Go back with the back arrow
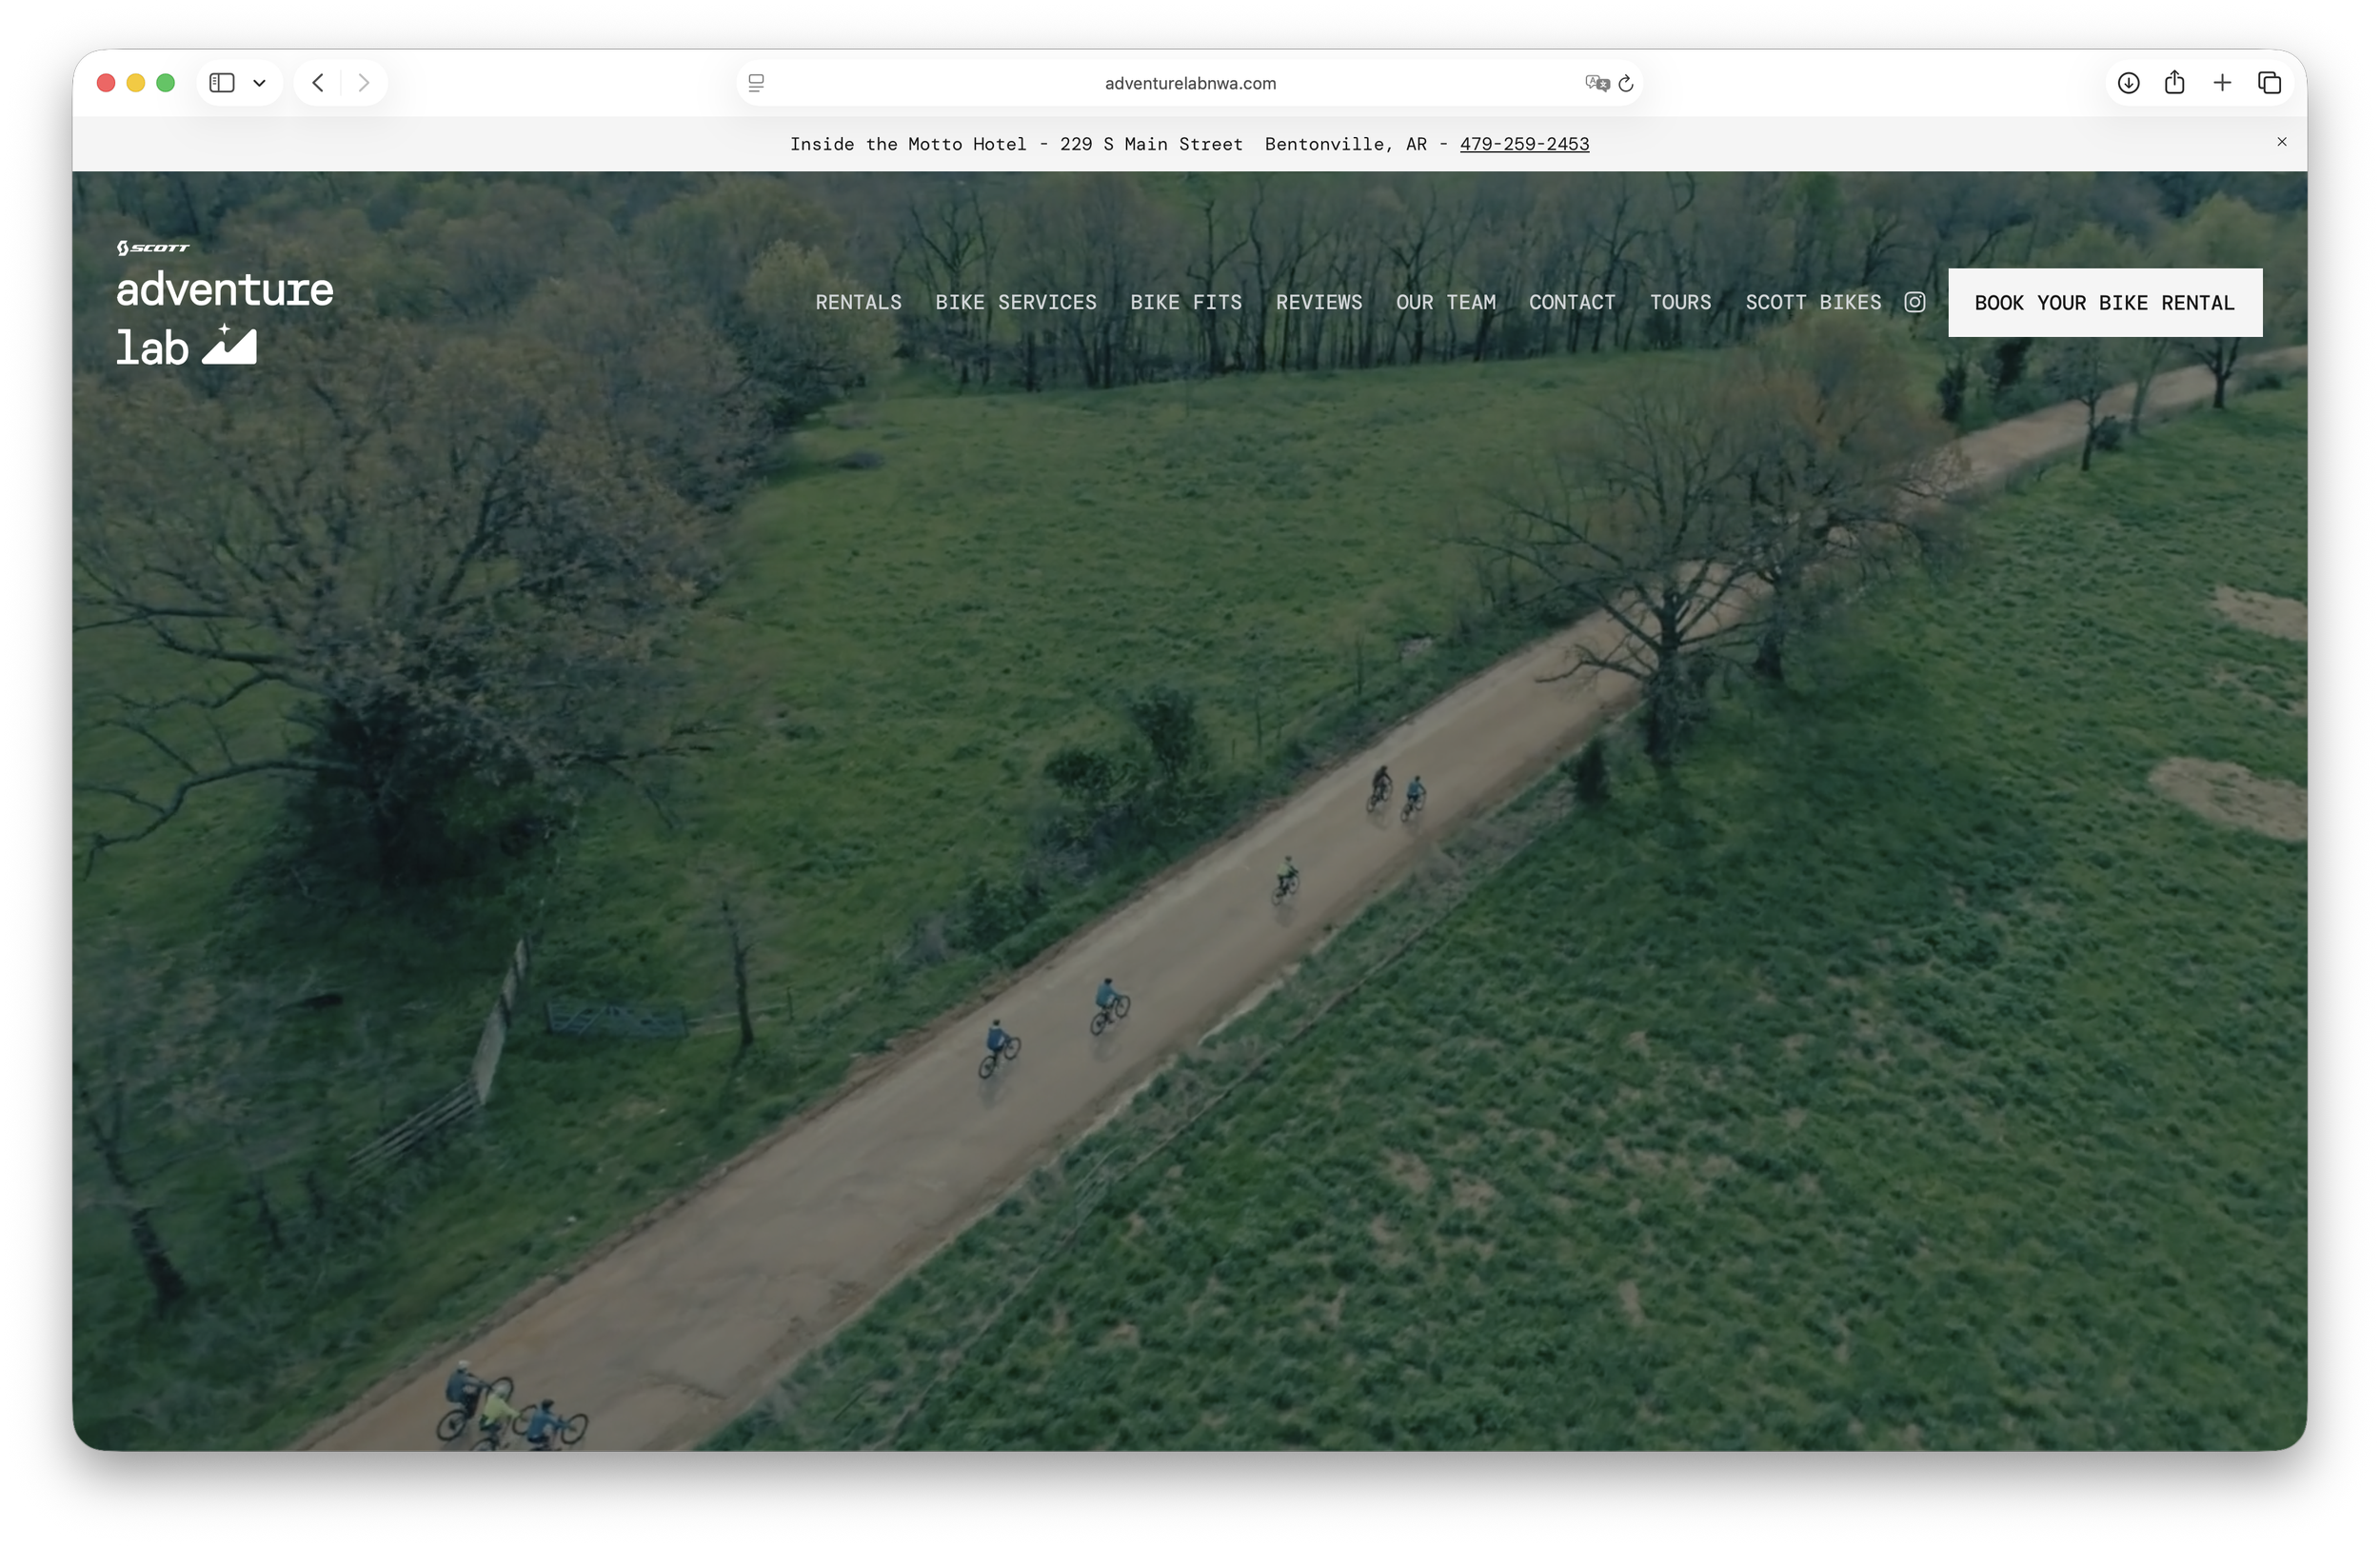The height and width of the screenshot is (1547, 2380). (x=318, y=83)
